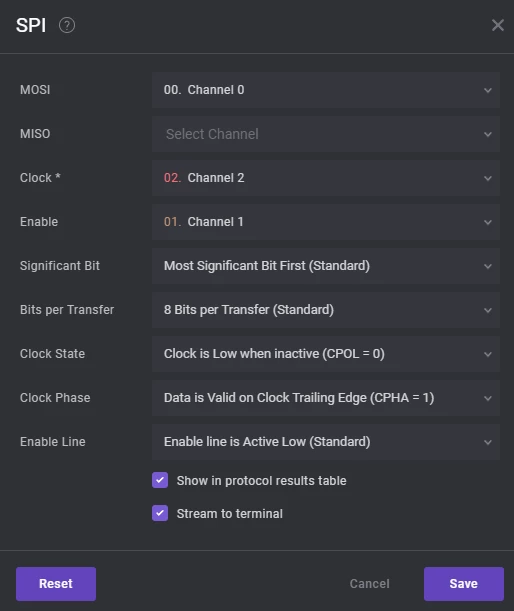The height and width of the screenshot is (611, 514).
Task: Uncheck Show in protocol results table
Action: tap(160, 480)
